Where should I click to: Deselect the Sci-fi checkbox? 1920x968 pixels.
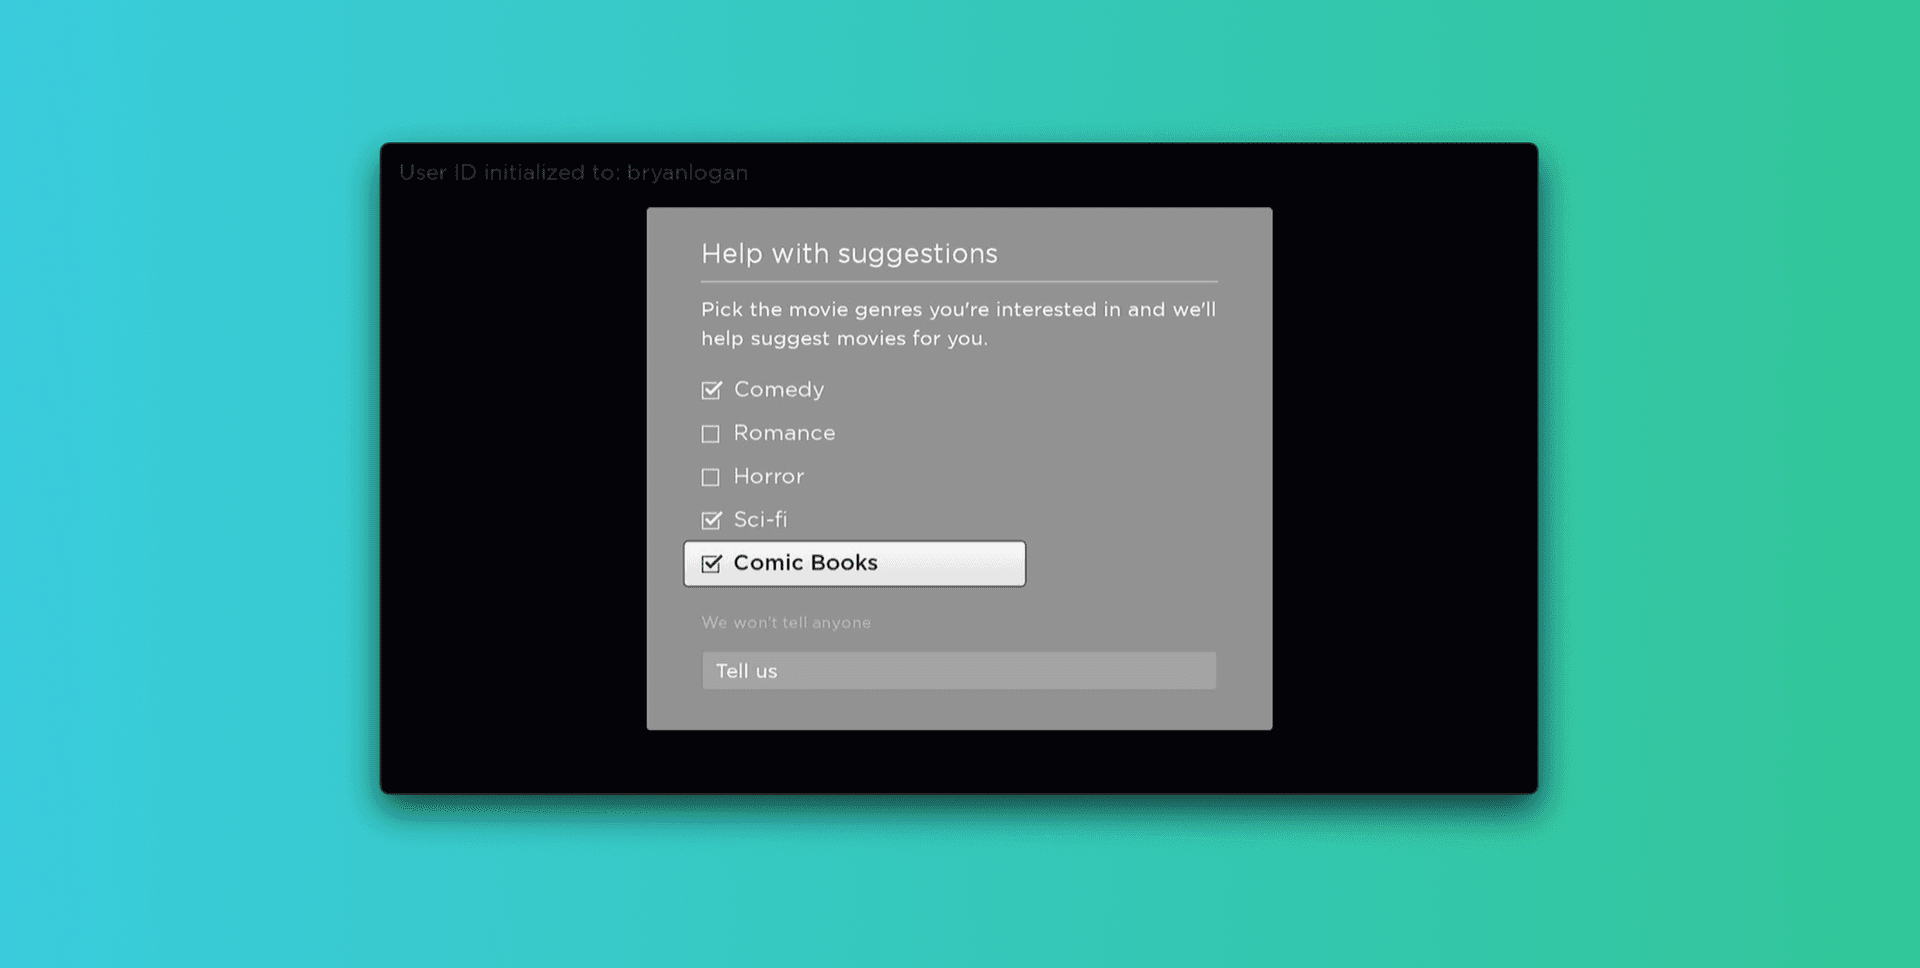(x=711, y=520)
